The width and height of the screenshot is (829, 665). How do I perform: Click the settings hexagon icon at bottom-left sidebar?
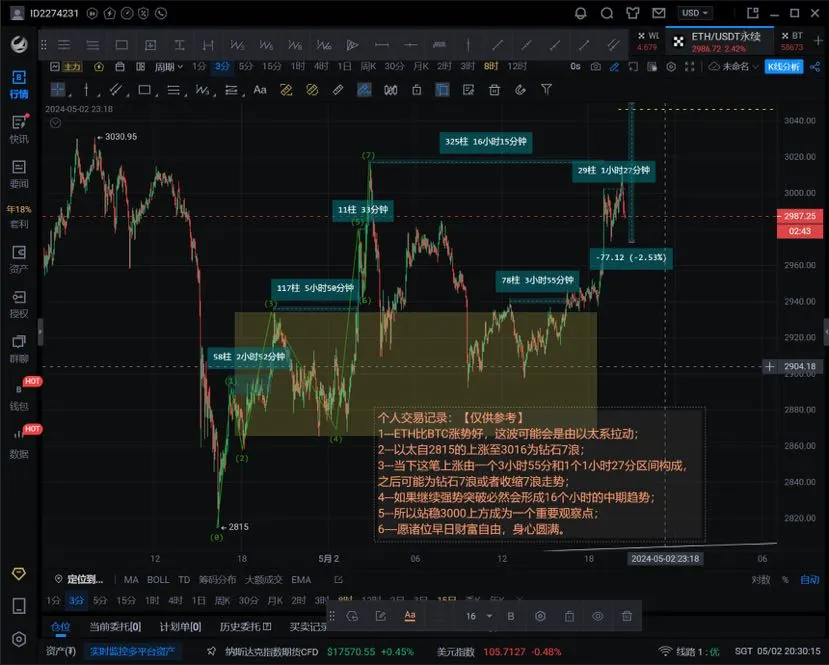point(19,640)
